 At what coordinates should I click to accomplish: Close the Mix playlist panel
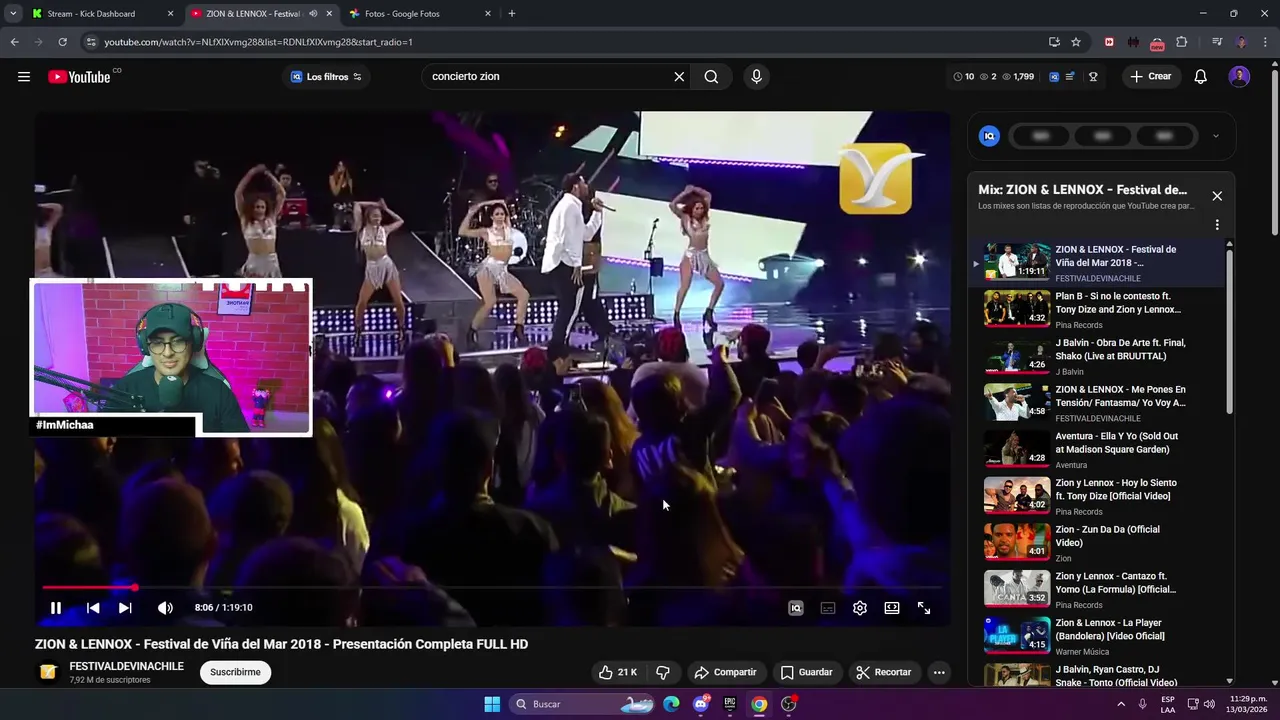[1217, 196]
